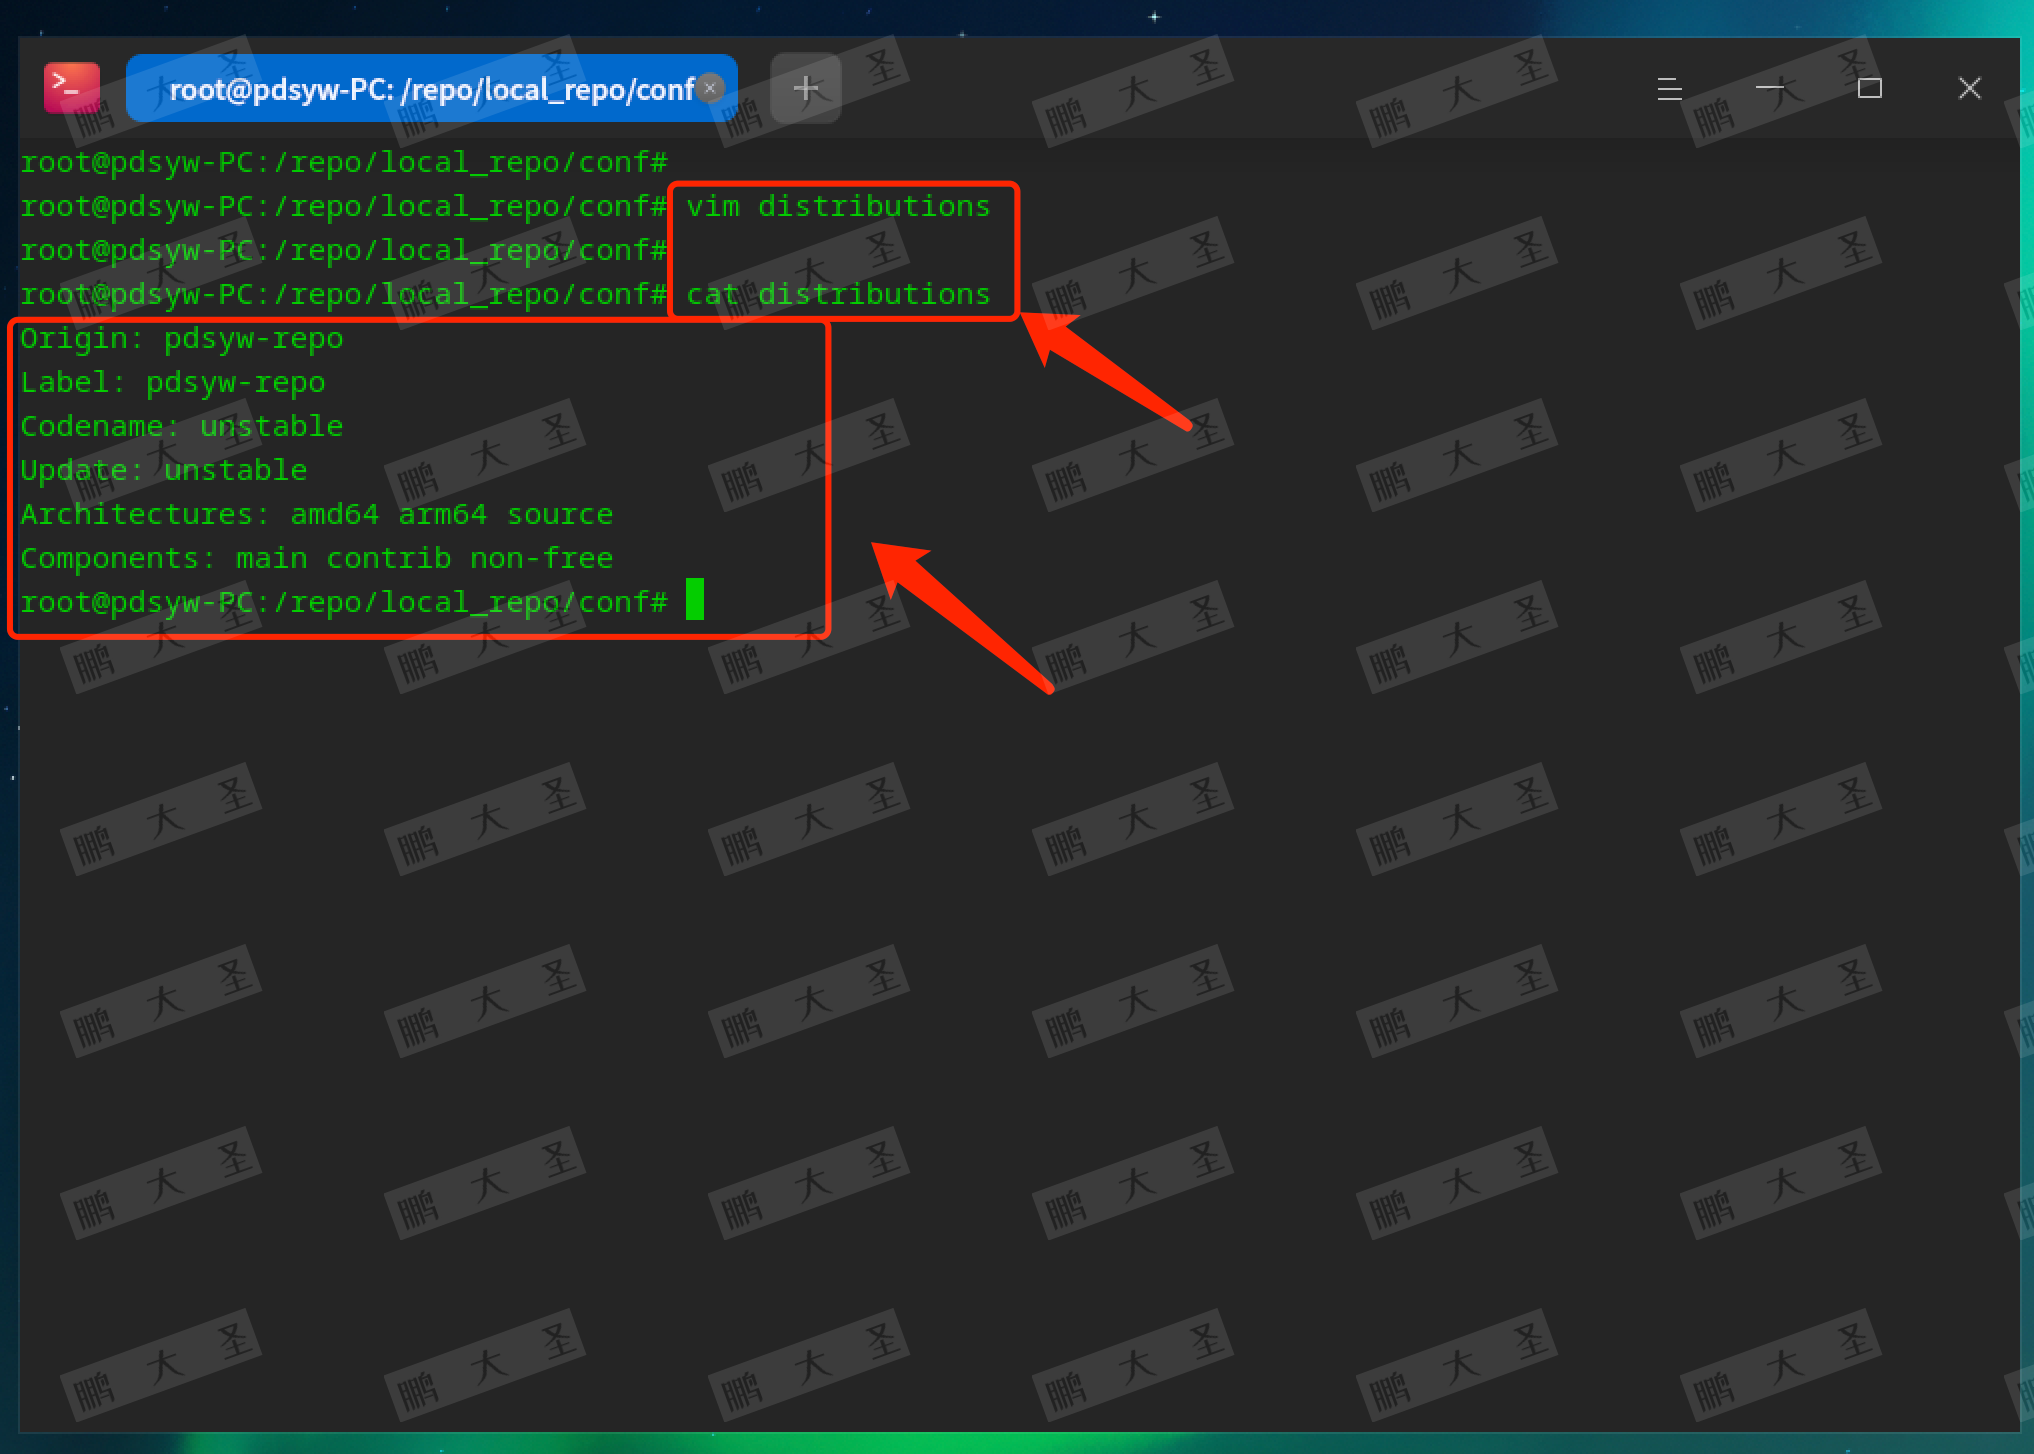Click 'contrib' in the Components line

pyautogui.click(x=388, y=559)
